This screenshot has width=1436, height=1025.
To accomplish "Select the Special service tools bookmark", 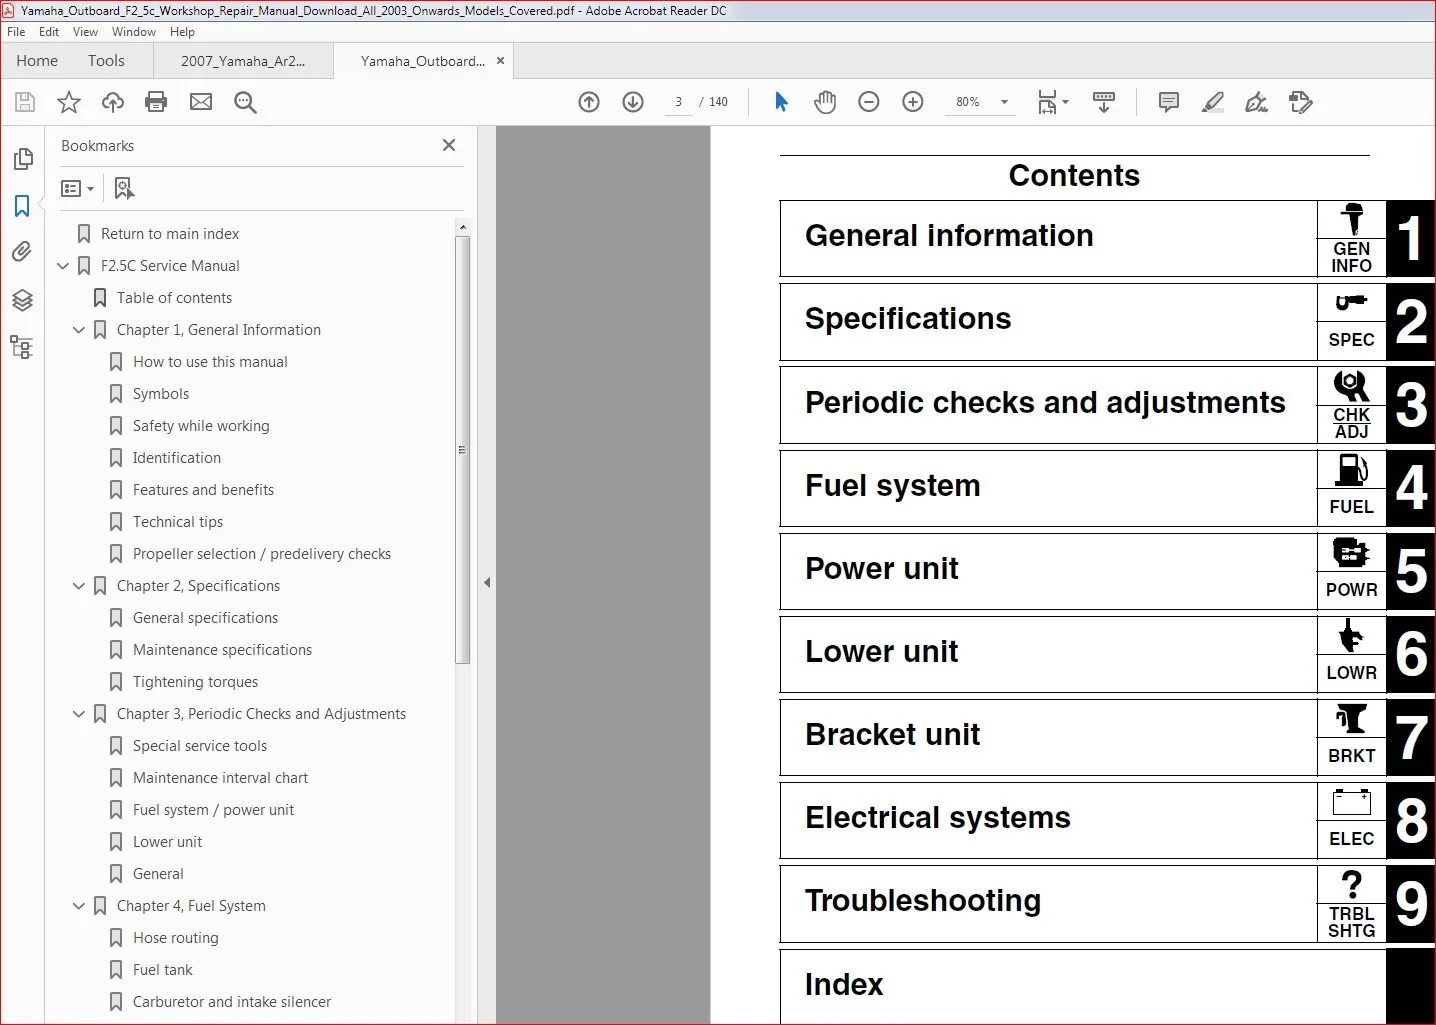I will tap(200, 746).
